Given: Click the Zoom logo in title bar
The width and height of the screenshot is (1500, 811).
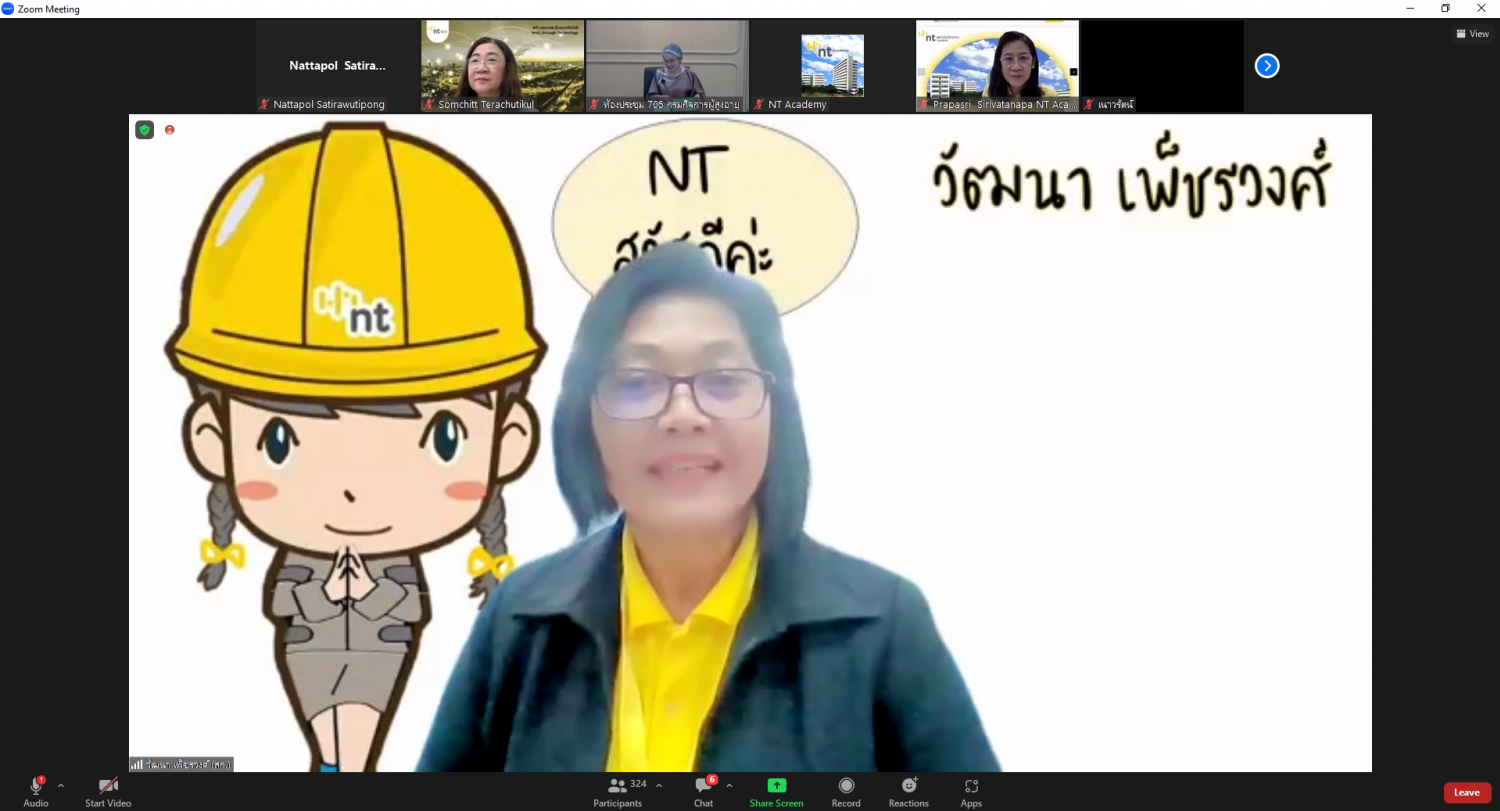Looking at the screenshot, I should coord(8,9).
